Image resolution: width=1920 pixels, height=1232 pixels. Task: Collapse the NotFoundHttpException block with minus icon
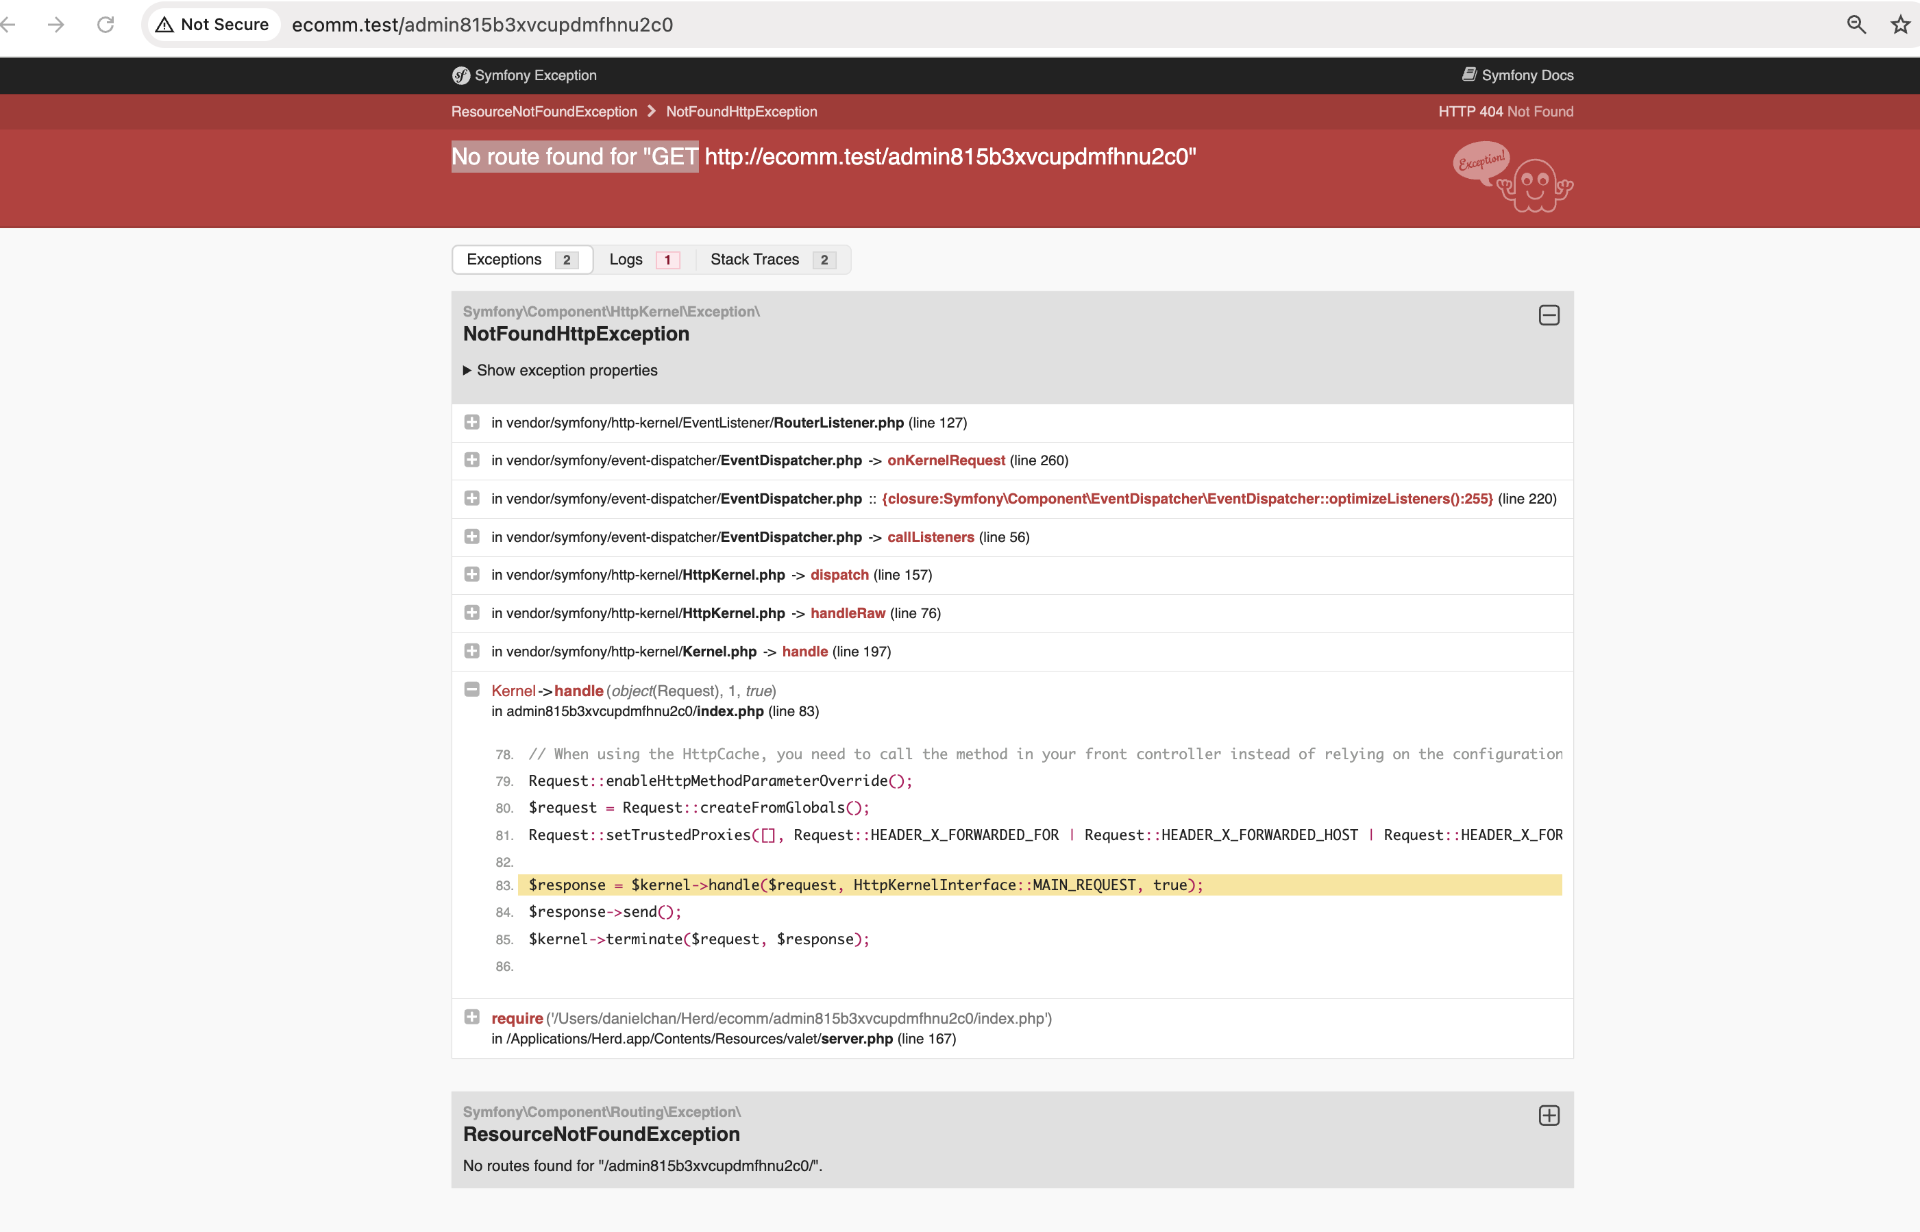[x=1549, y=315]
